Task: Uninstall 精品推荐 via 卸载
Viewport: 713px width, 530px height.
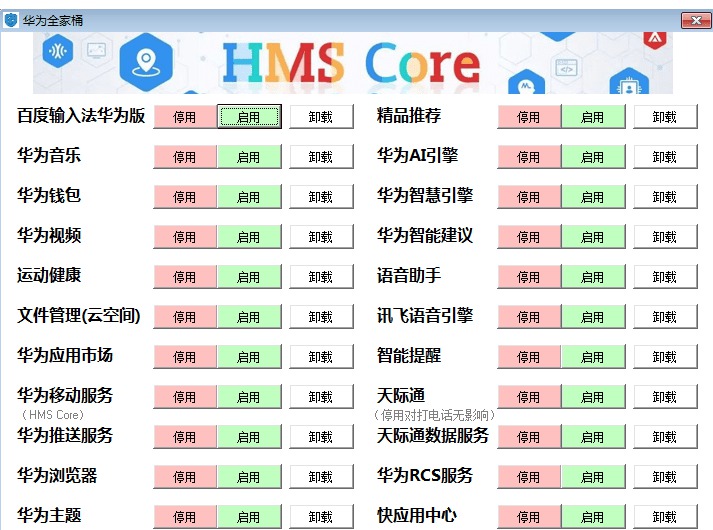Action: click(665, 117)
